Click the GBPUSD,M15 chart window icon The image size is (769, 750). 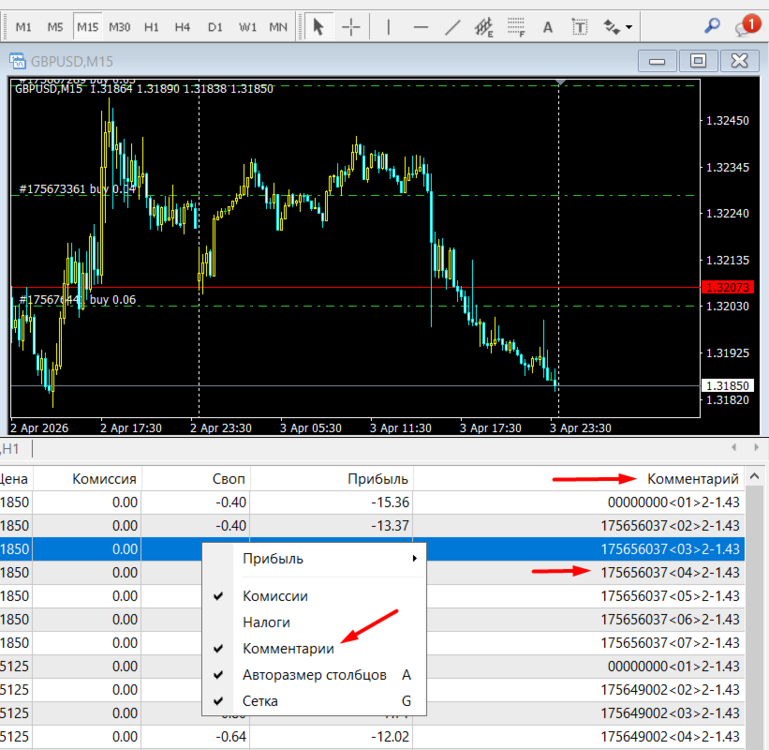tap(17, 61)
